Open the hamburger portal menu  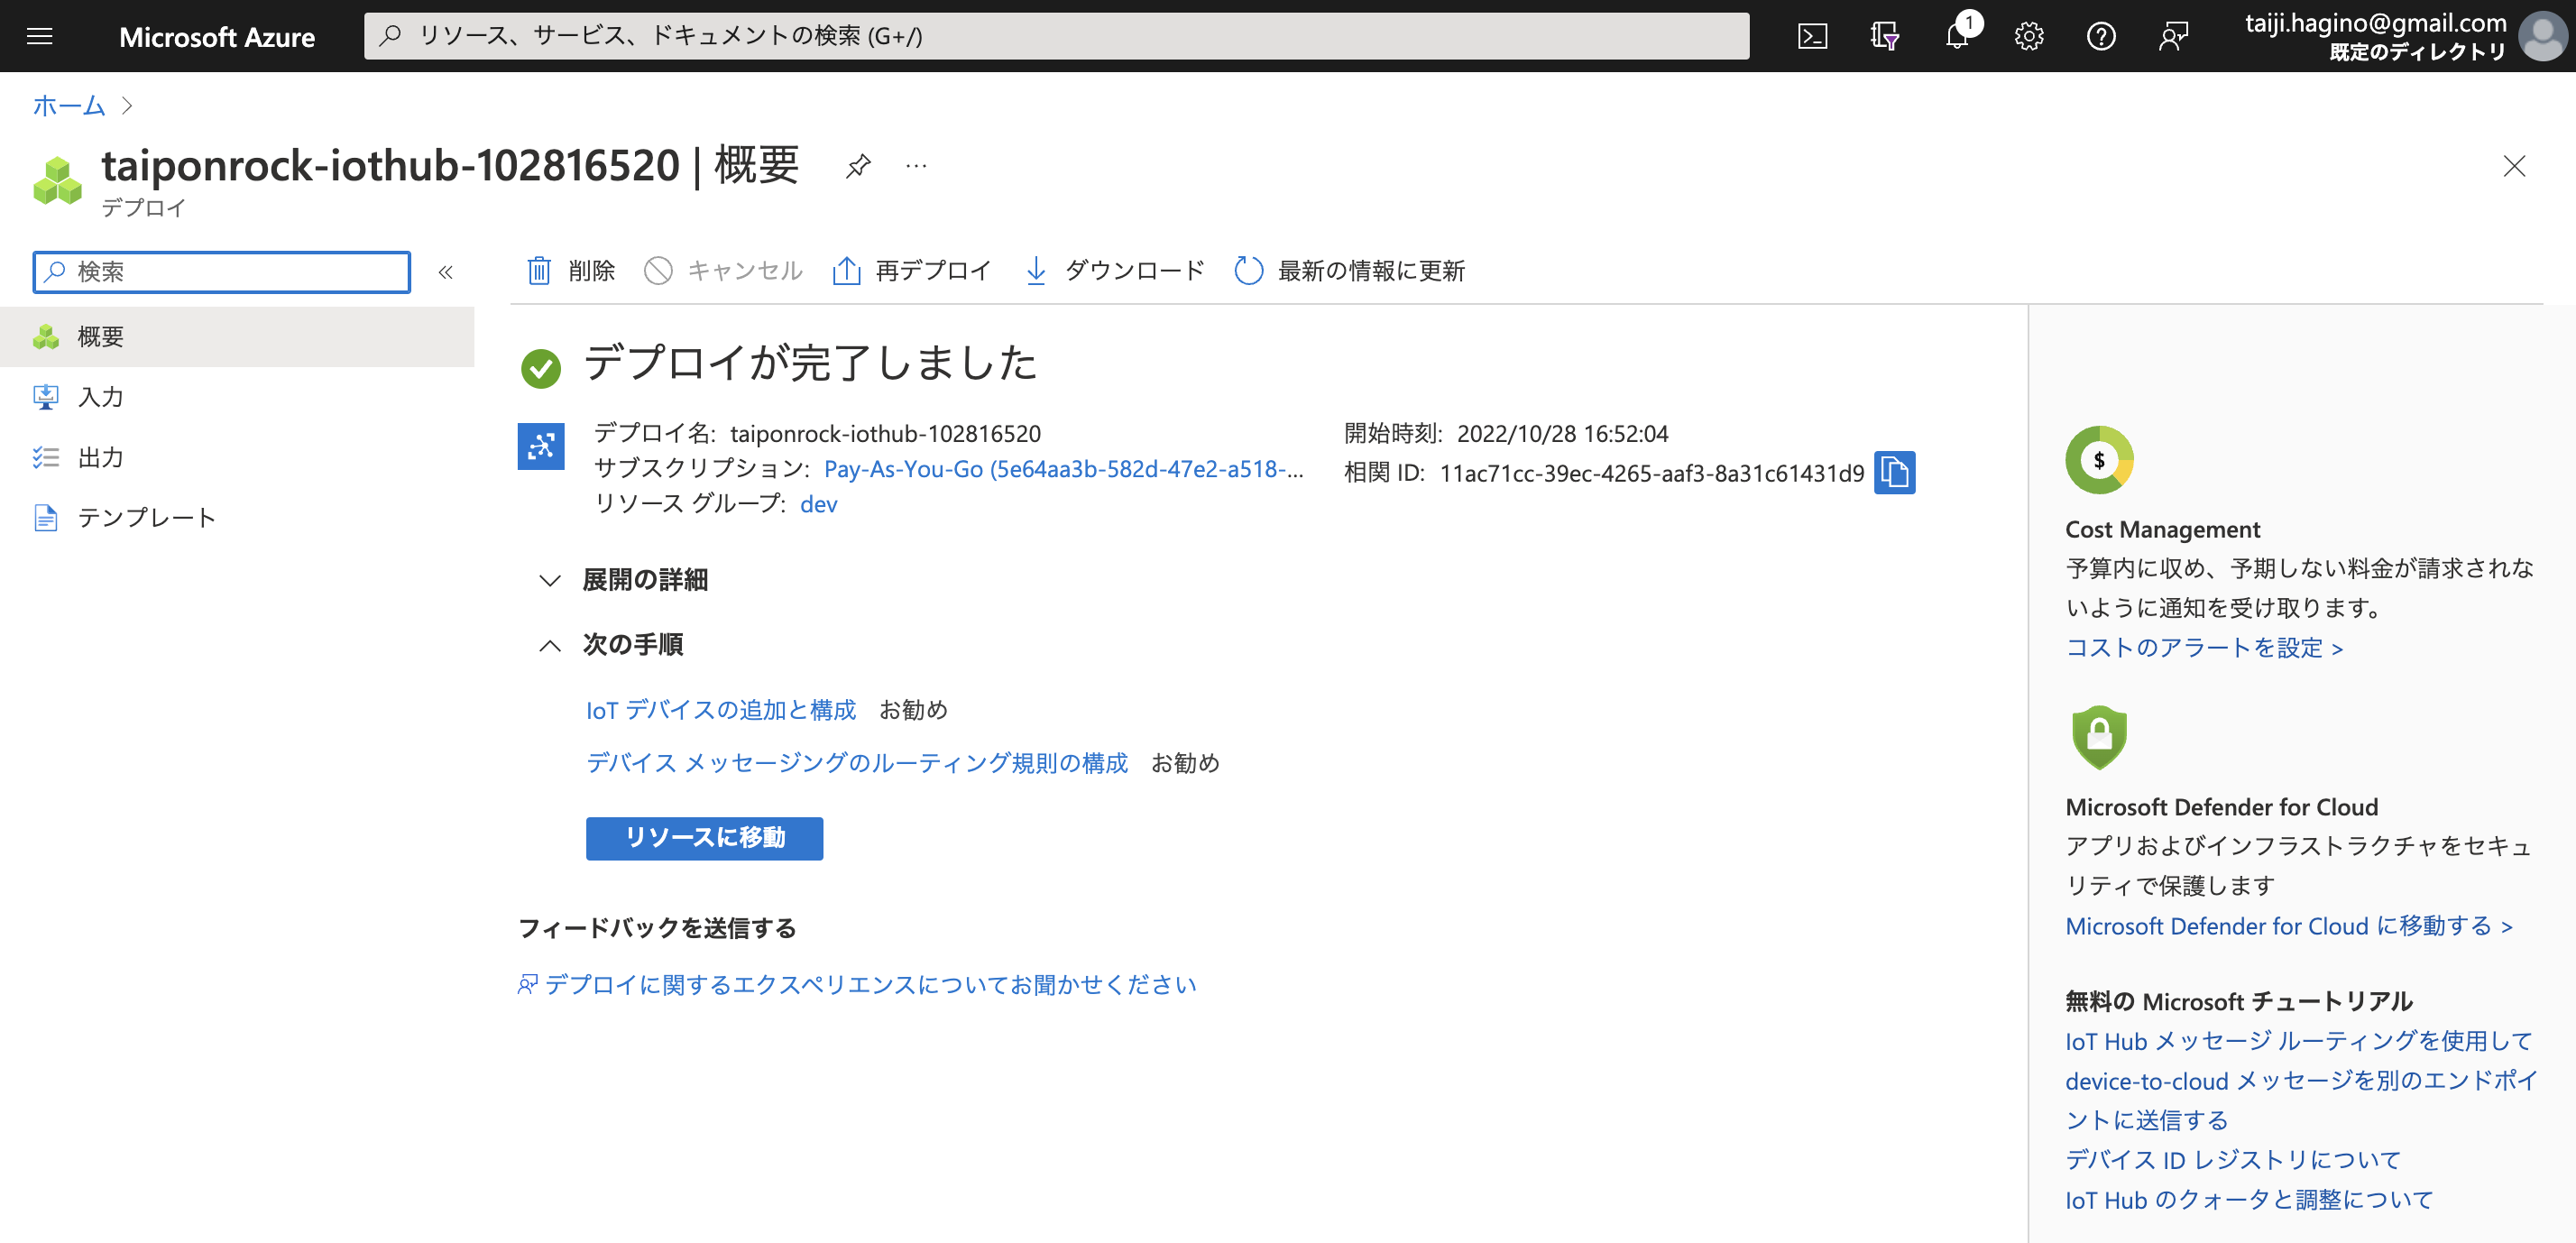coord(40,37)
